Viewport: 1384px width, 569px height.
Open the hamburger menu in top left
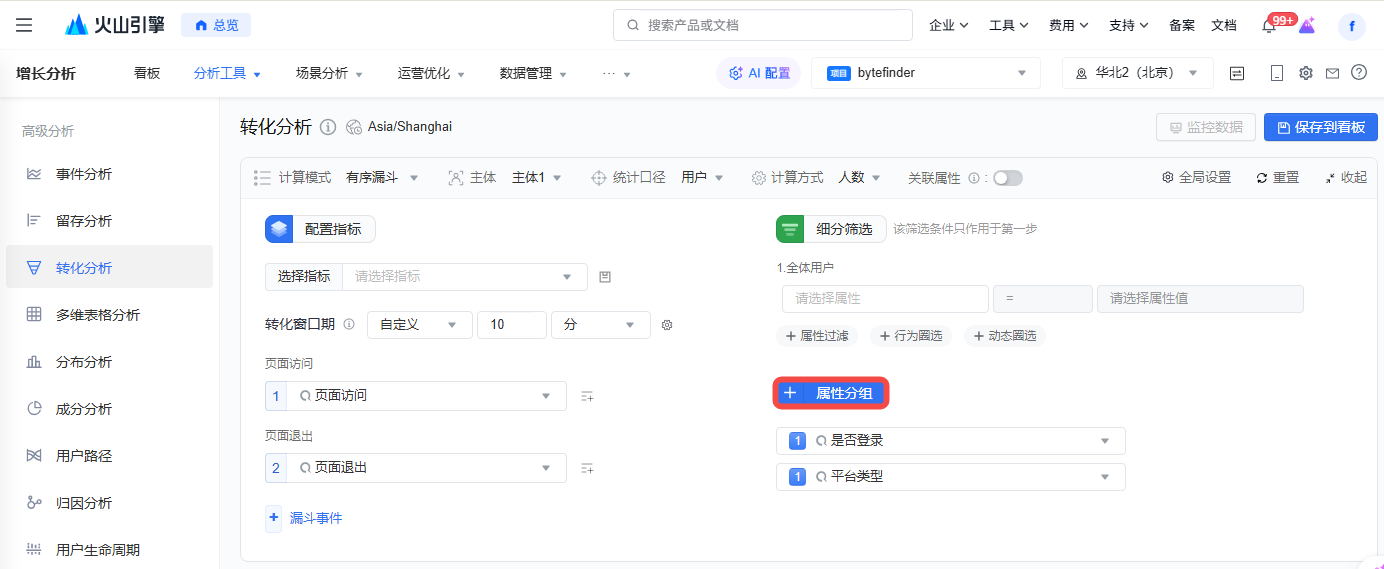[24, 25]
